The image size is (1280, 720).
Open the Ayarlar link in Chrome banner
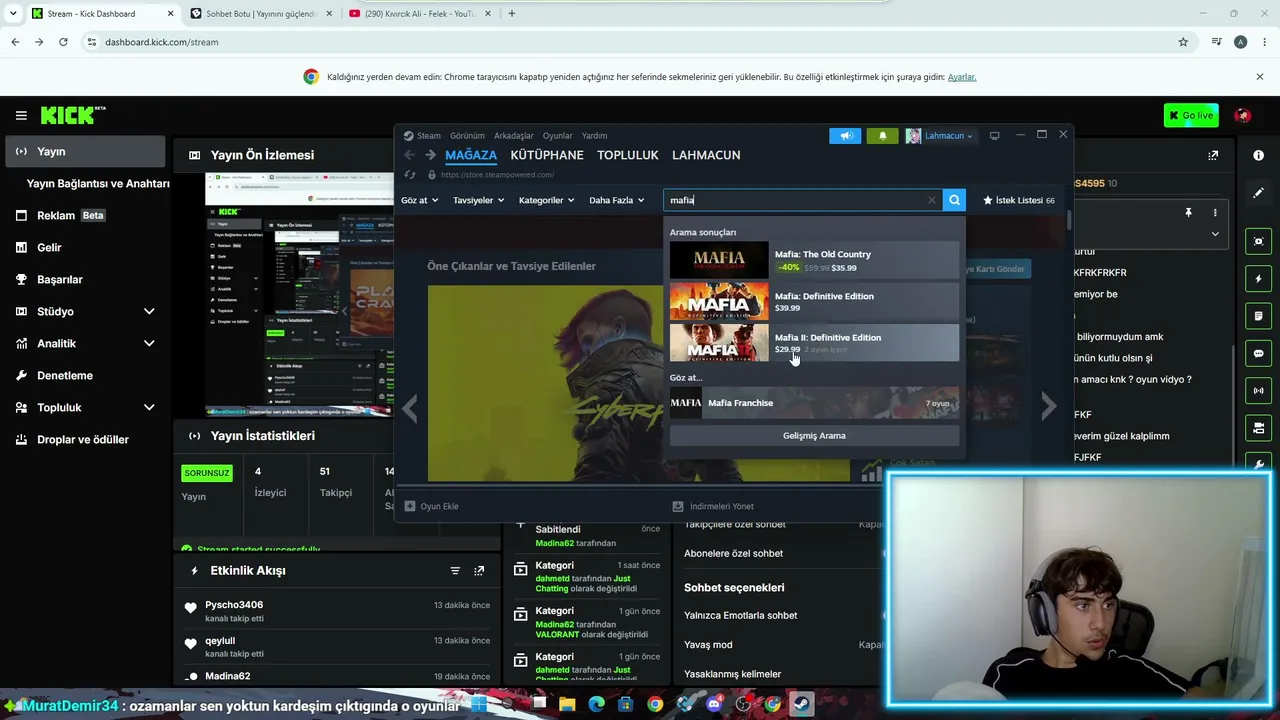962,77
